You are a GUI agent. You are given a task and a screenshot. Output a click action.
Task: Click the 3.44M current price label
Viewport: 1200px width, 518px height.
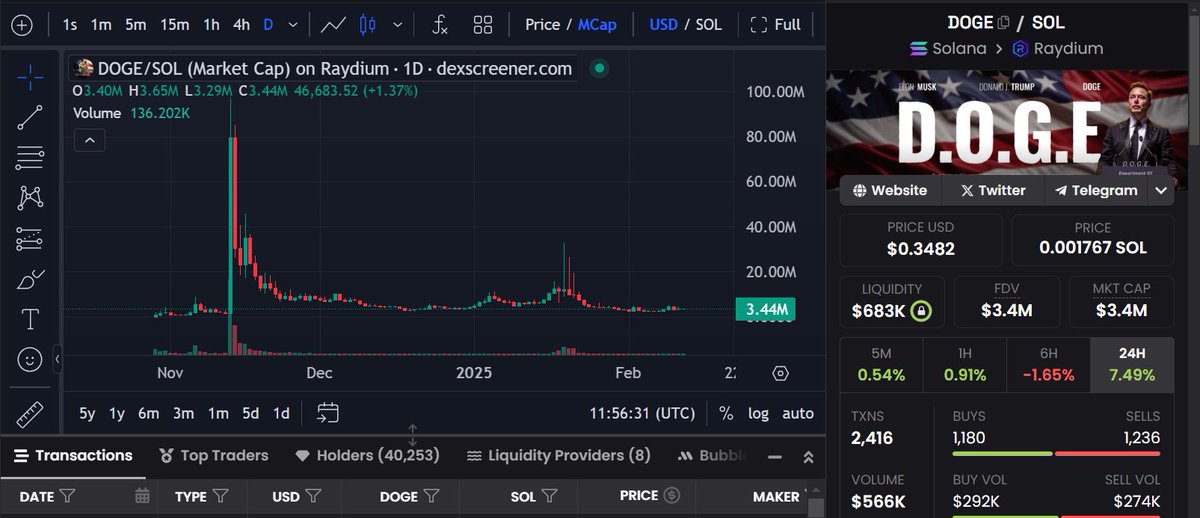768,310
